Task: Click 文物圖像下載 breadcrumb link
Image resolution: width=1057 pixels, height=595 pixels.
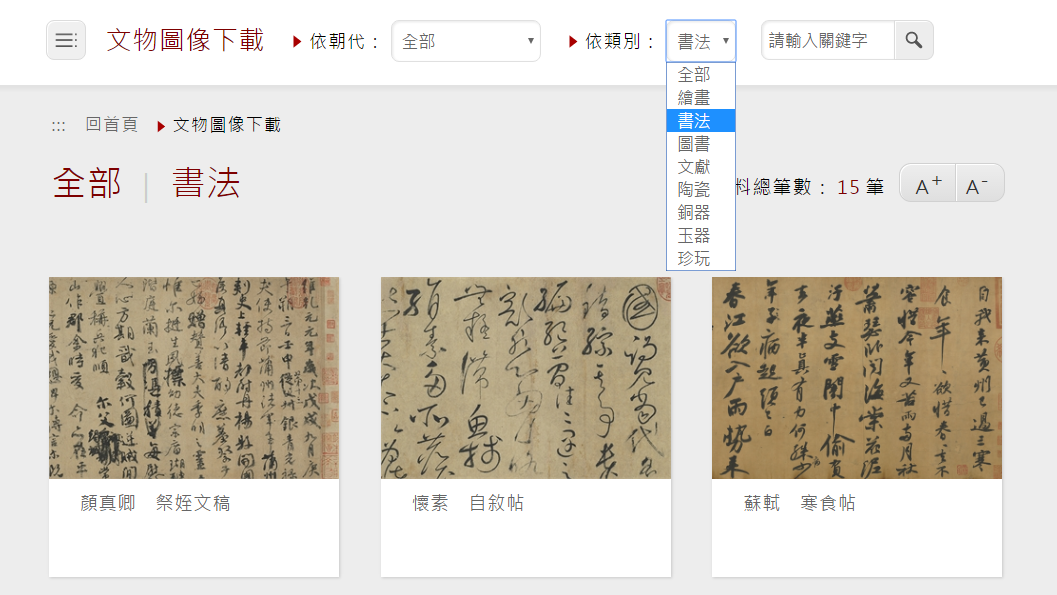Action: [x=226, y=125]
